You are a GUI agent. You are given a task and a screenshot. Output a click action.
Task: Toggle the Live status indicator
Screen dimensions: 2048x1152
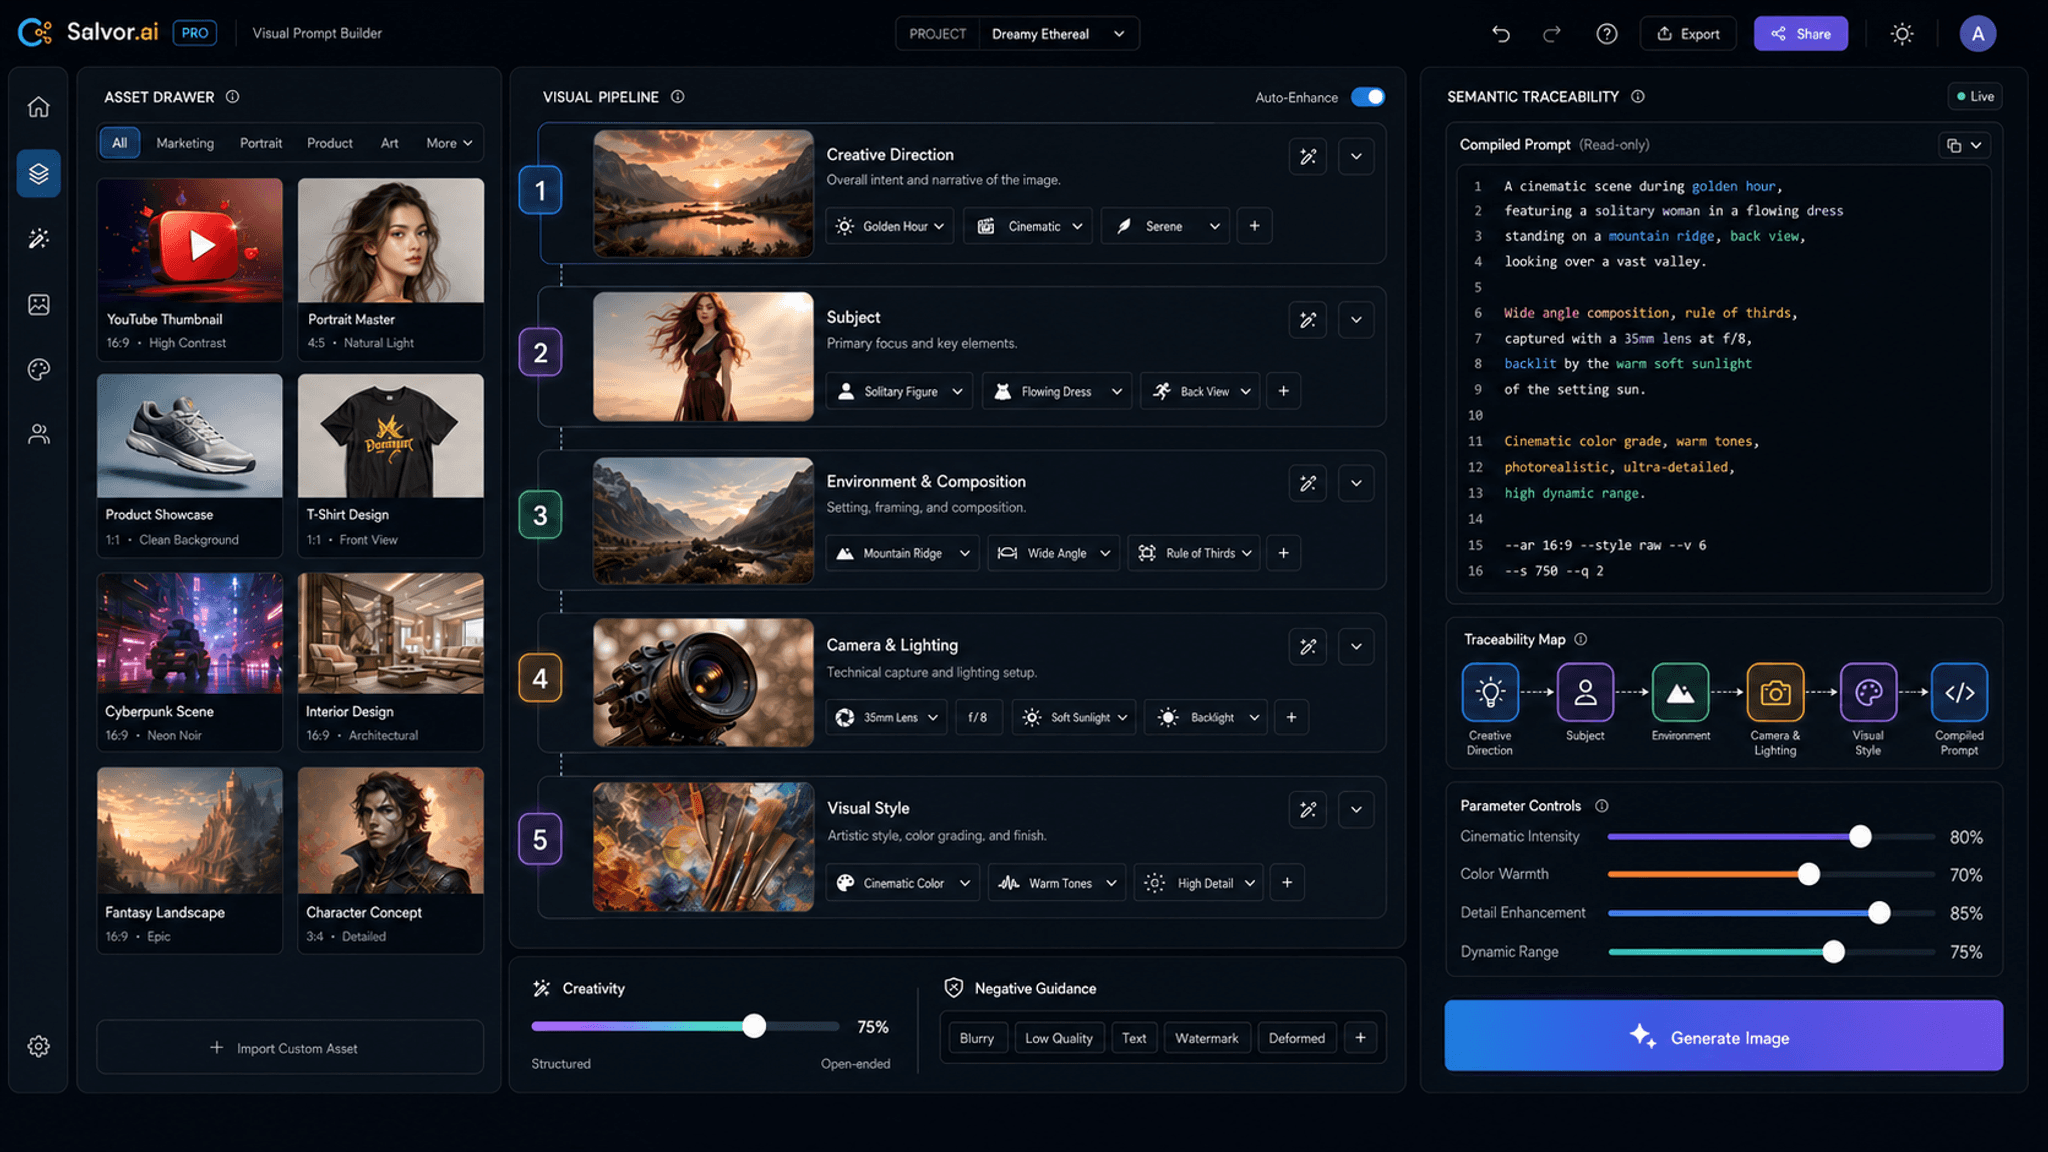tap(1975, 97)
